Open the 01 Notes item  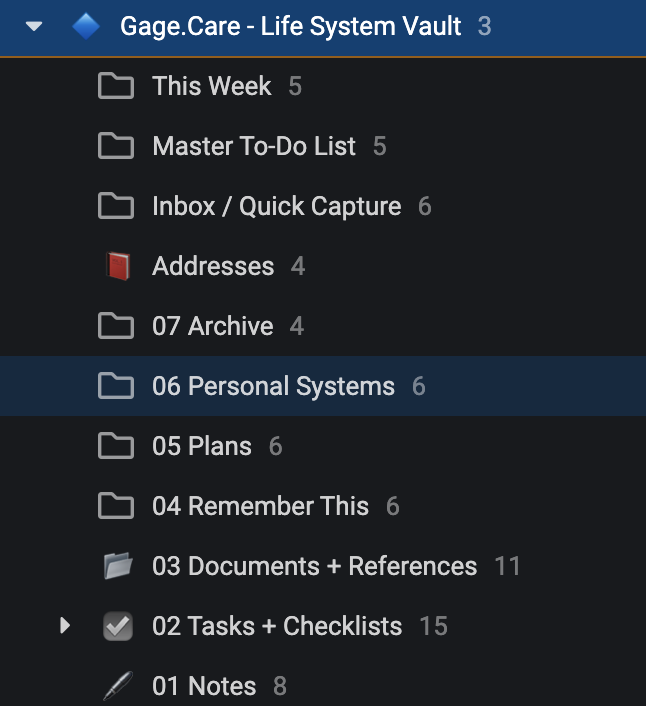pos(323,686)
